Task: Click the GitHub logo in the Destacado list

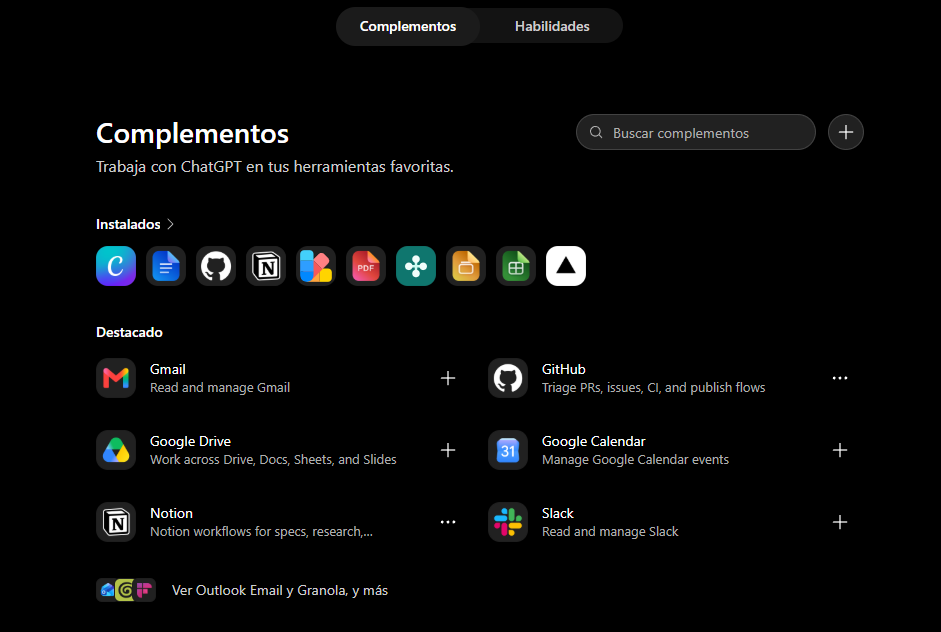Action: pos(508,378)
